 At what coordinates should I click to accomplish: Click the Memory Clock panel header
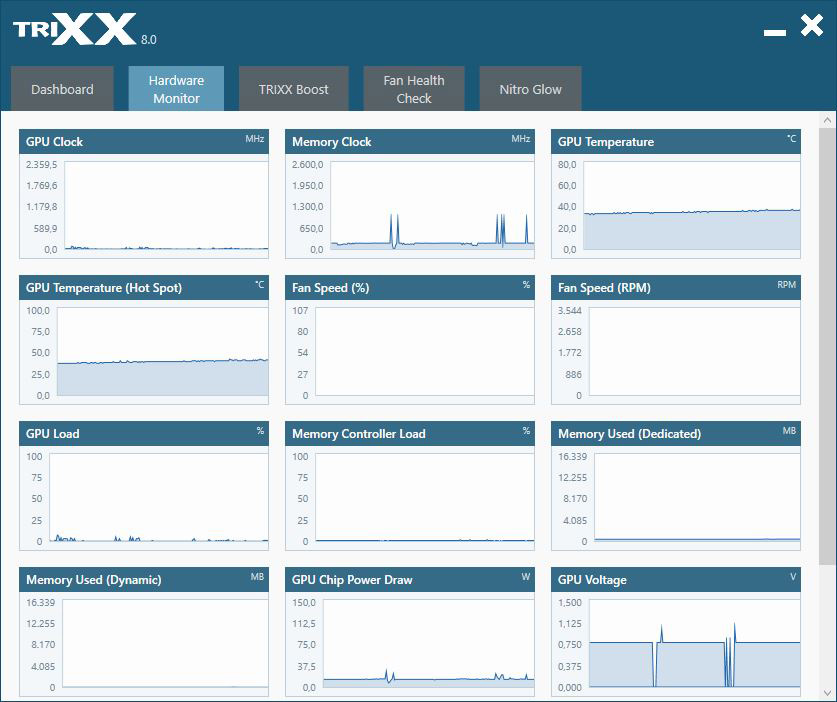(409, 141)
